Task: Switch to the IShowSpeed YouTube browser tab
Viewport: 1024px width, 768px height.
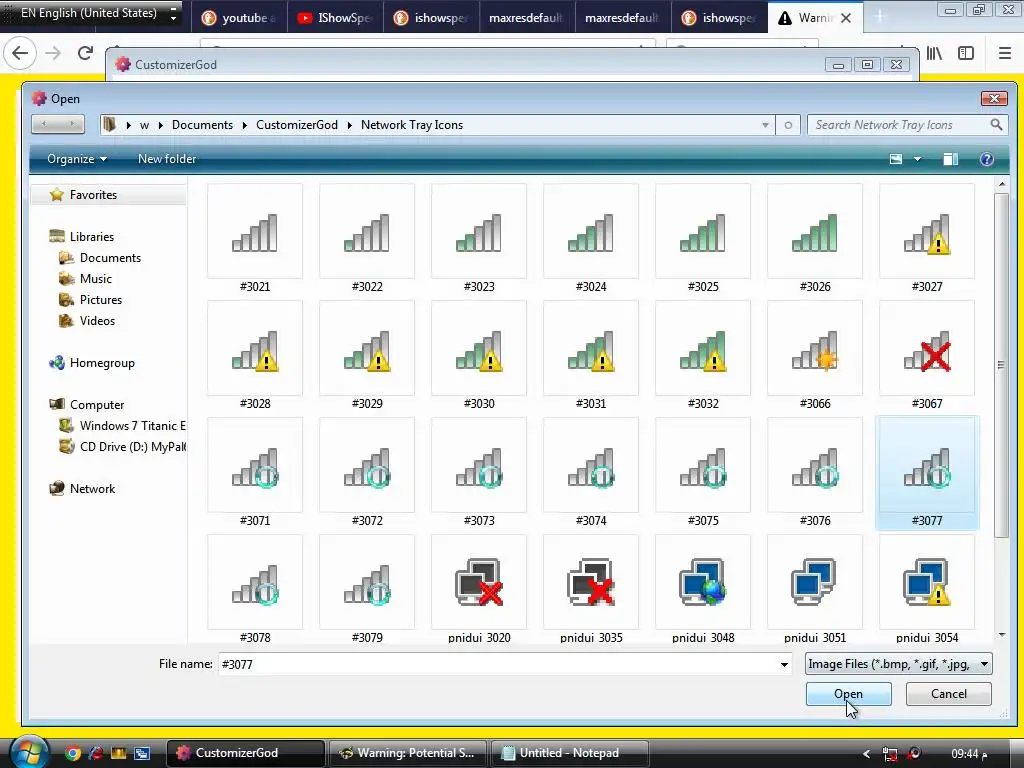Action: [x=335, y=18]
